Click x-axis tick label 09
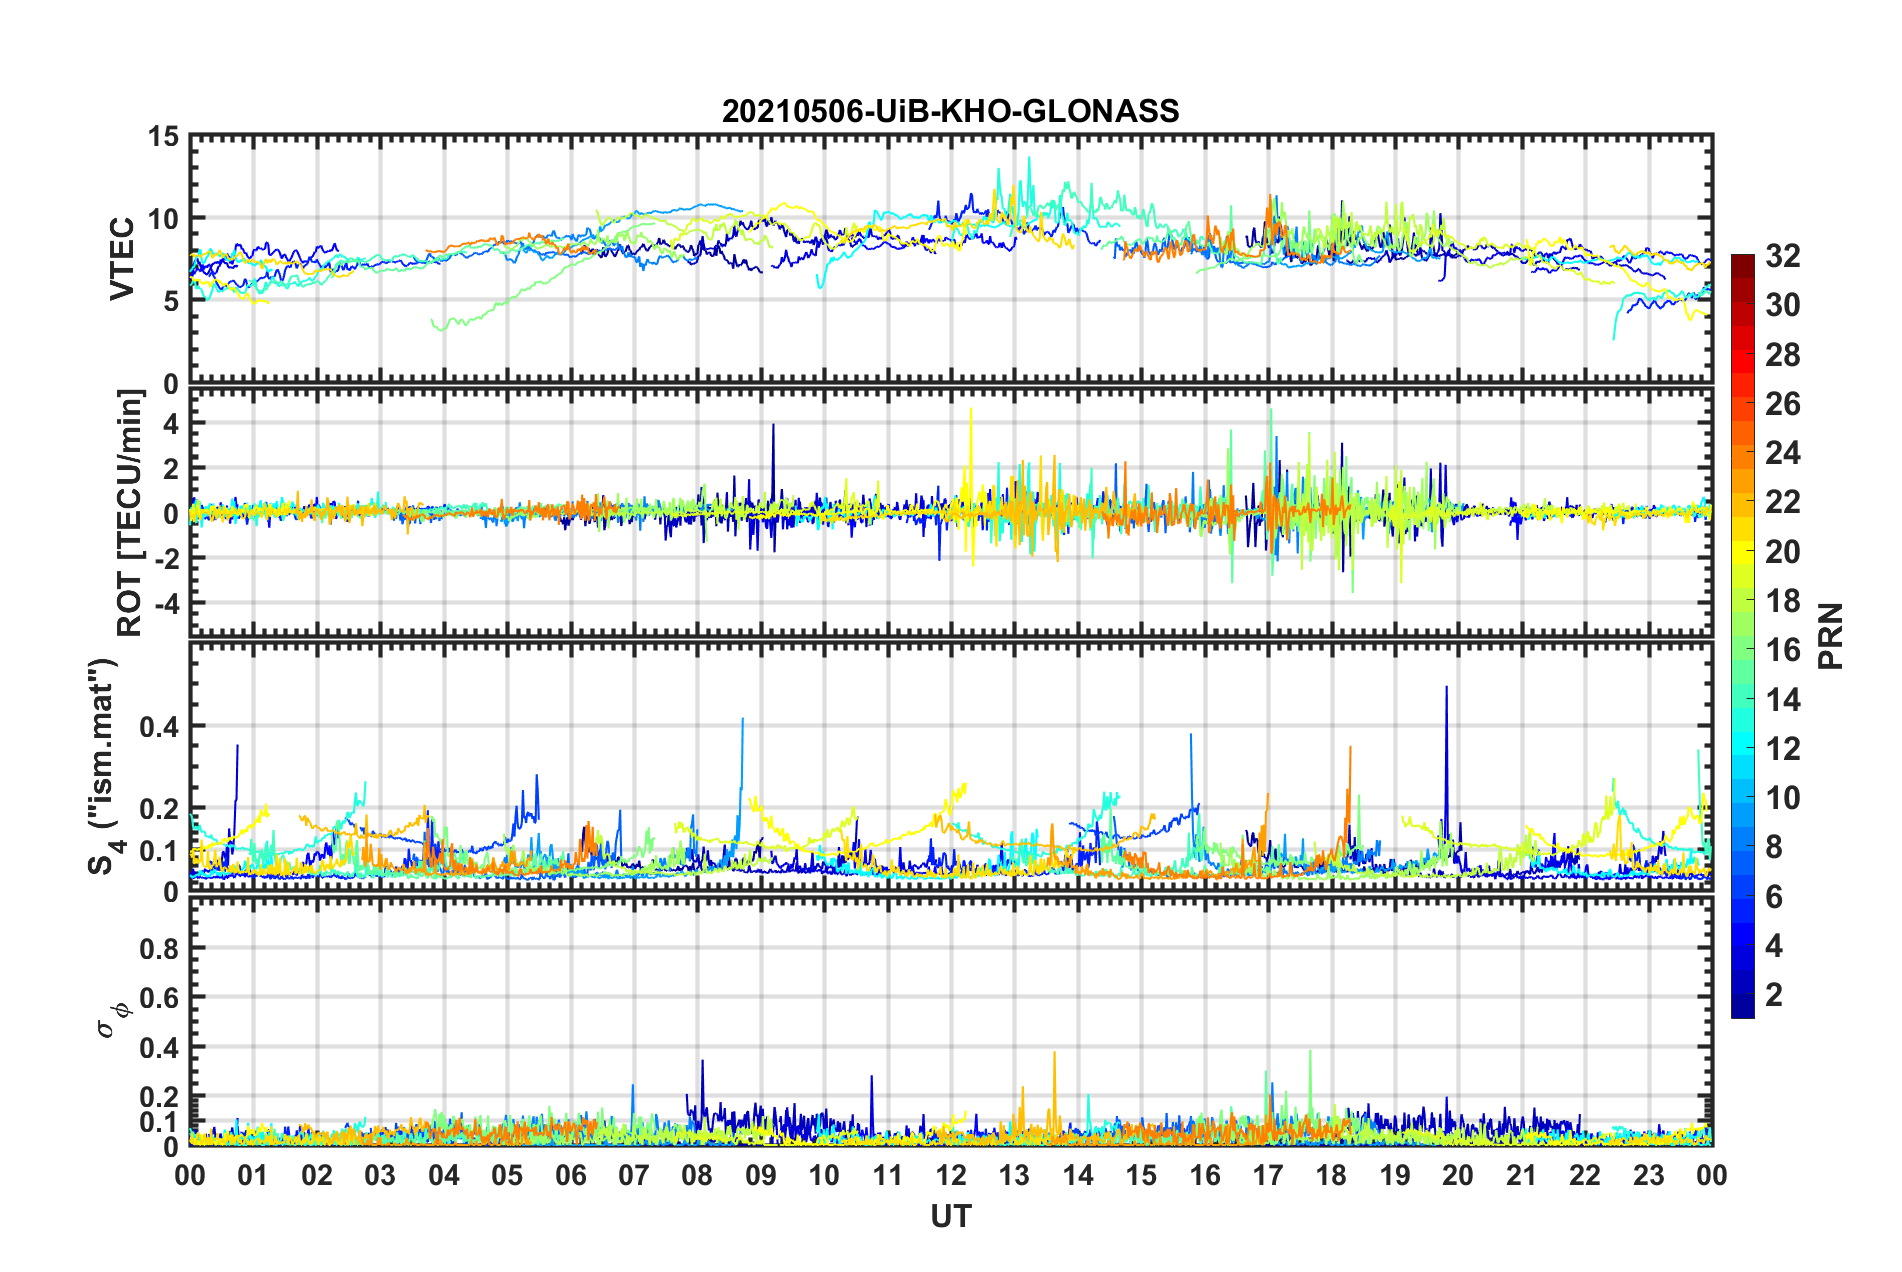Screen dimensions: 1902x1272 tap(761, 1175)
